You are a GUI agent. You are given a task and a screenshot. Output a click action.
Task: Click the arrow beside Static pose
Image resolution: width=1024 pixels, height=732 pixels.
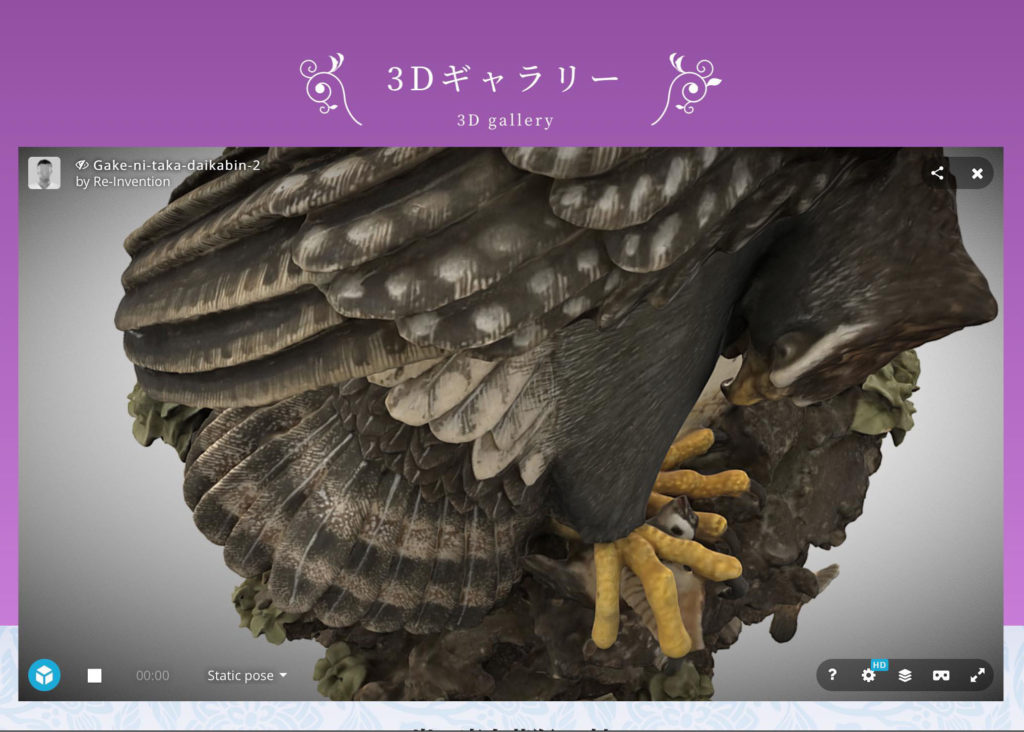(283, 676)
